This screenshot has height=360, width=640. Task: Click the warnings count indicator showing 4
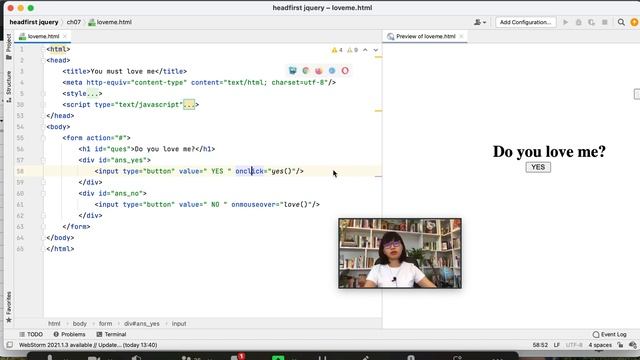click(x=337, y=50)
